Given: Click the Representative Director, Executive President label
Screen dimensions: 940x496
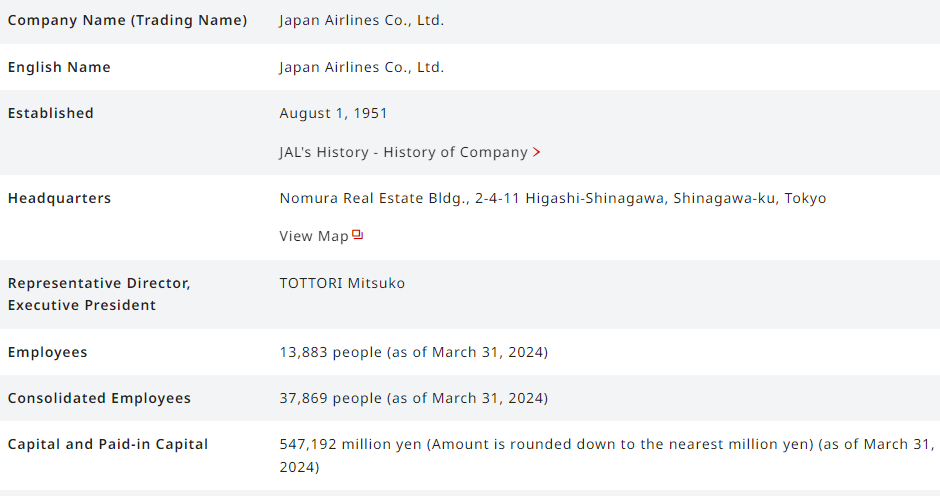Looking at the screenshot, I should (x=99, y=294).
